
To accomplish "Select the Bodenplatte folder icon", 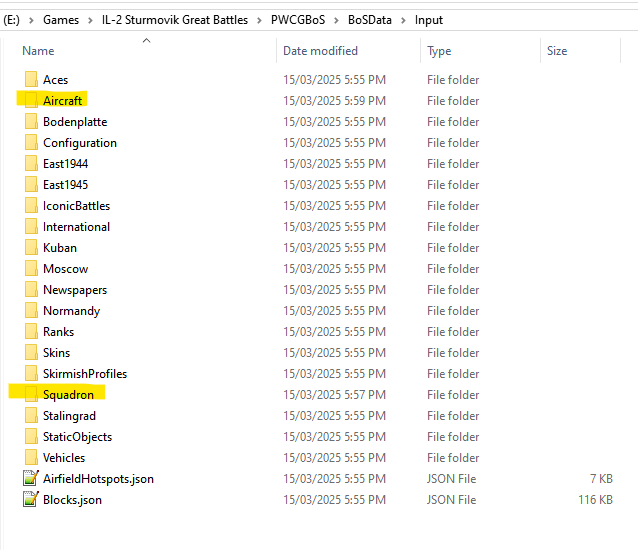I will point(31,122).
